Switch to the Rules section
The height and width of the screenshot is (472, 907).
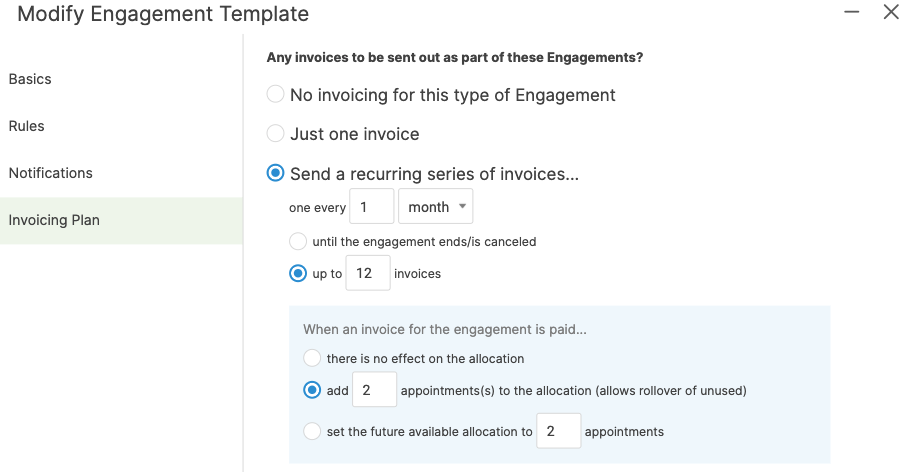(27, 126)
